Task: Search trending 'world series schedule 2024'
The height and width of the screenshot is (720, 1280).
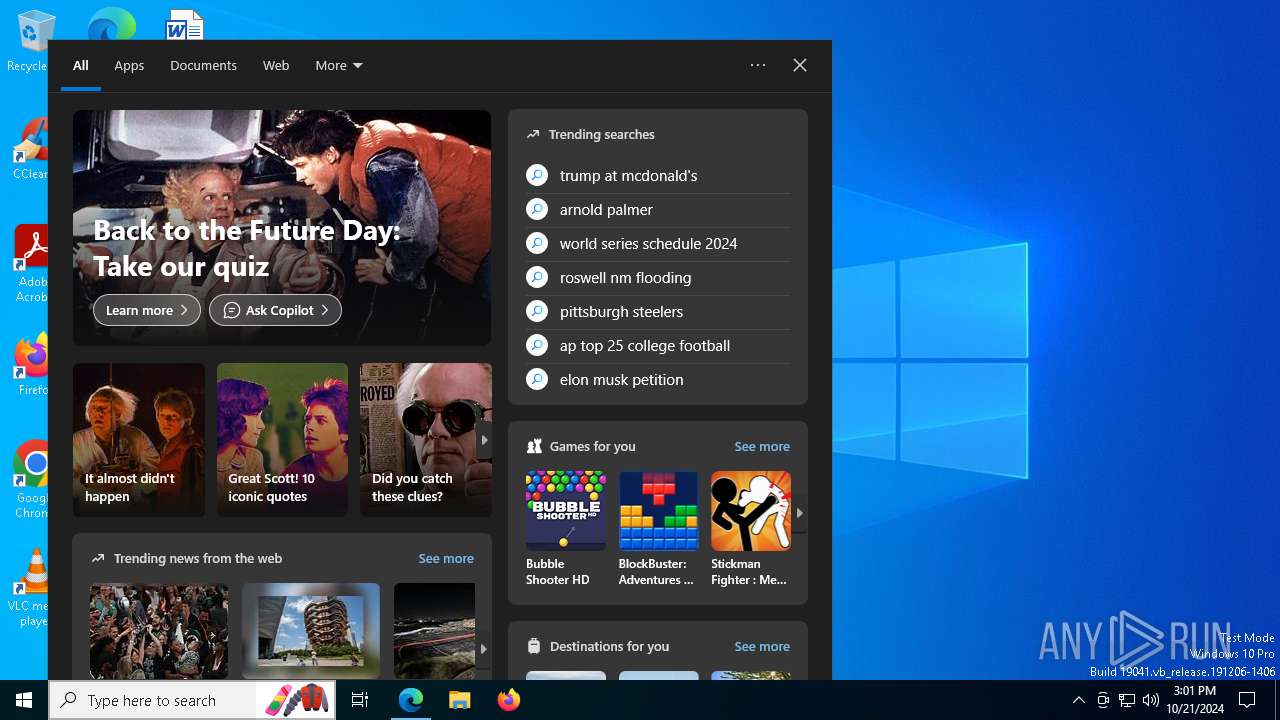Action: (x=658, y=243)
